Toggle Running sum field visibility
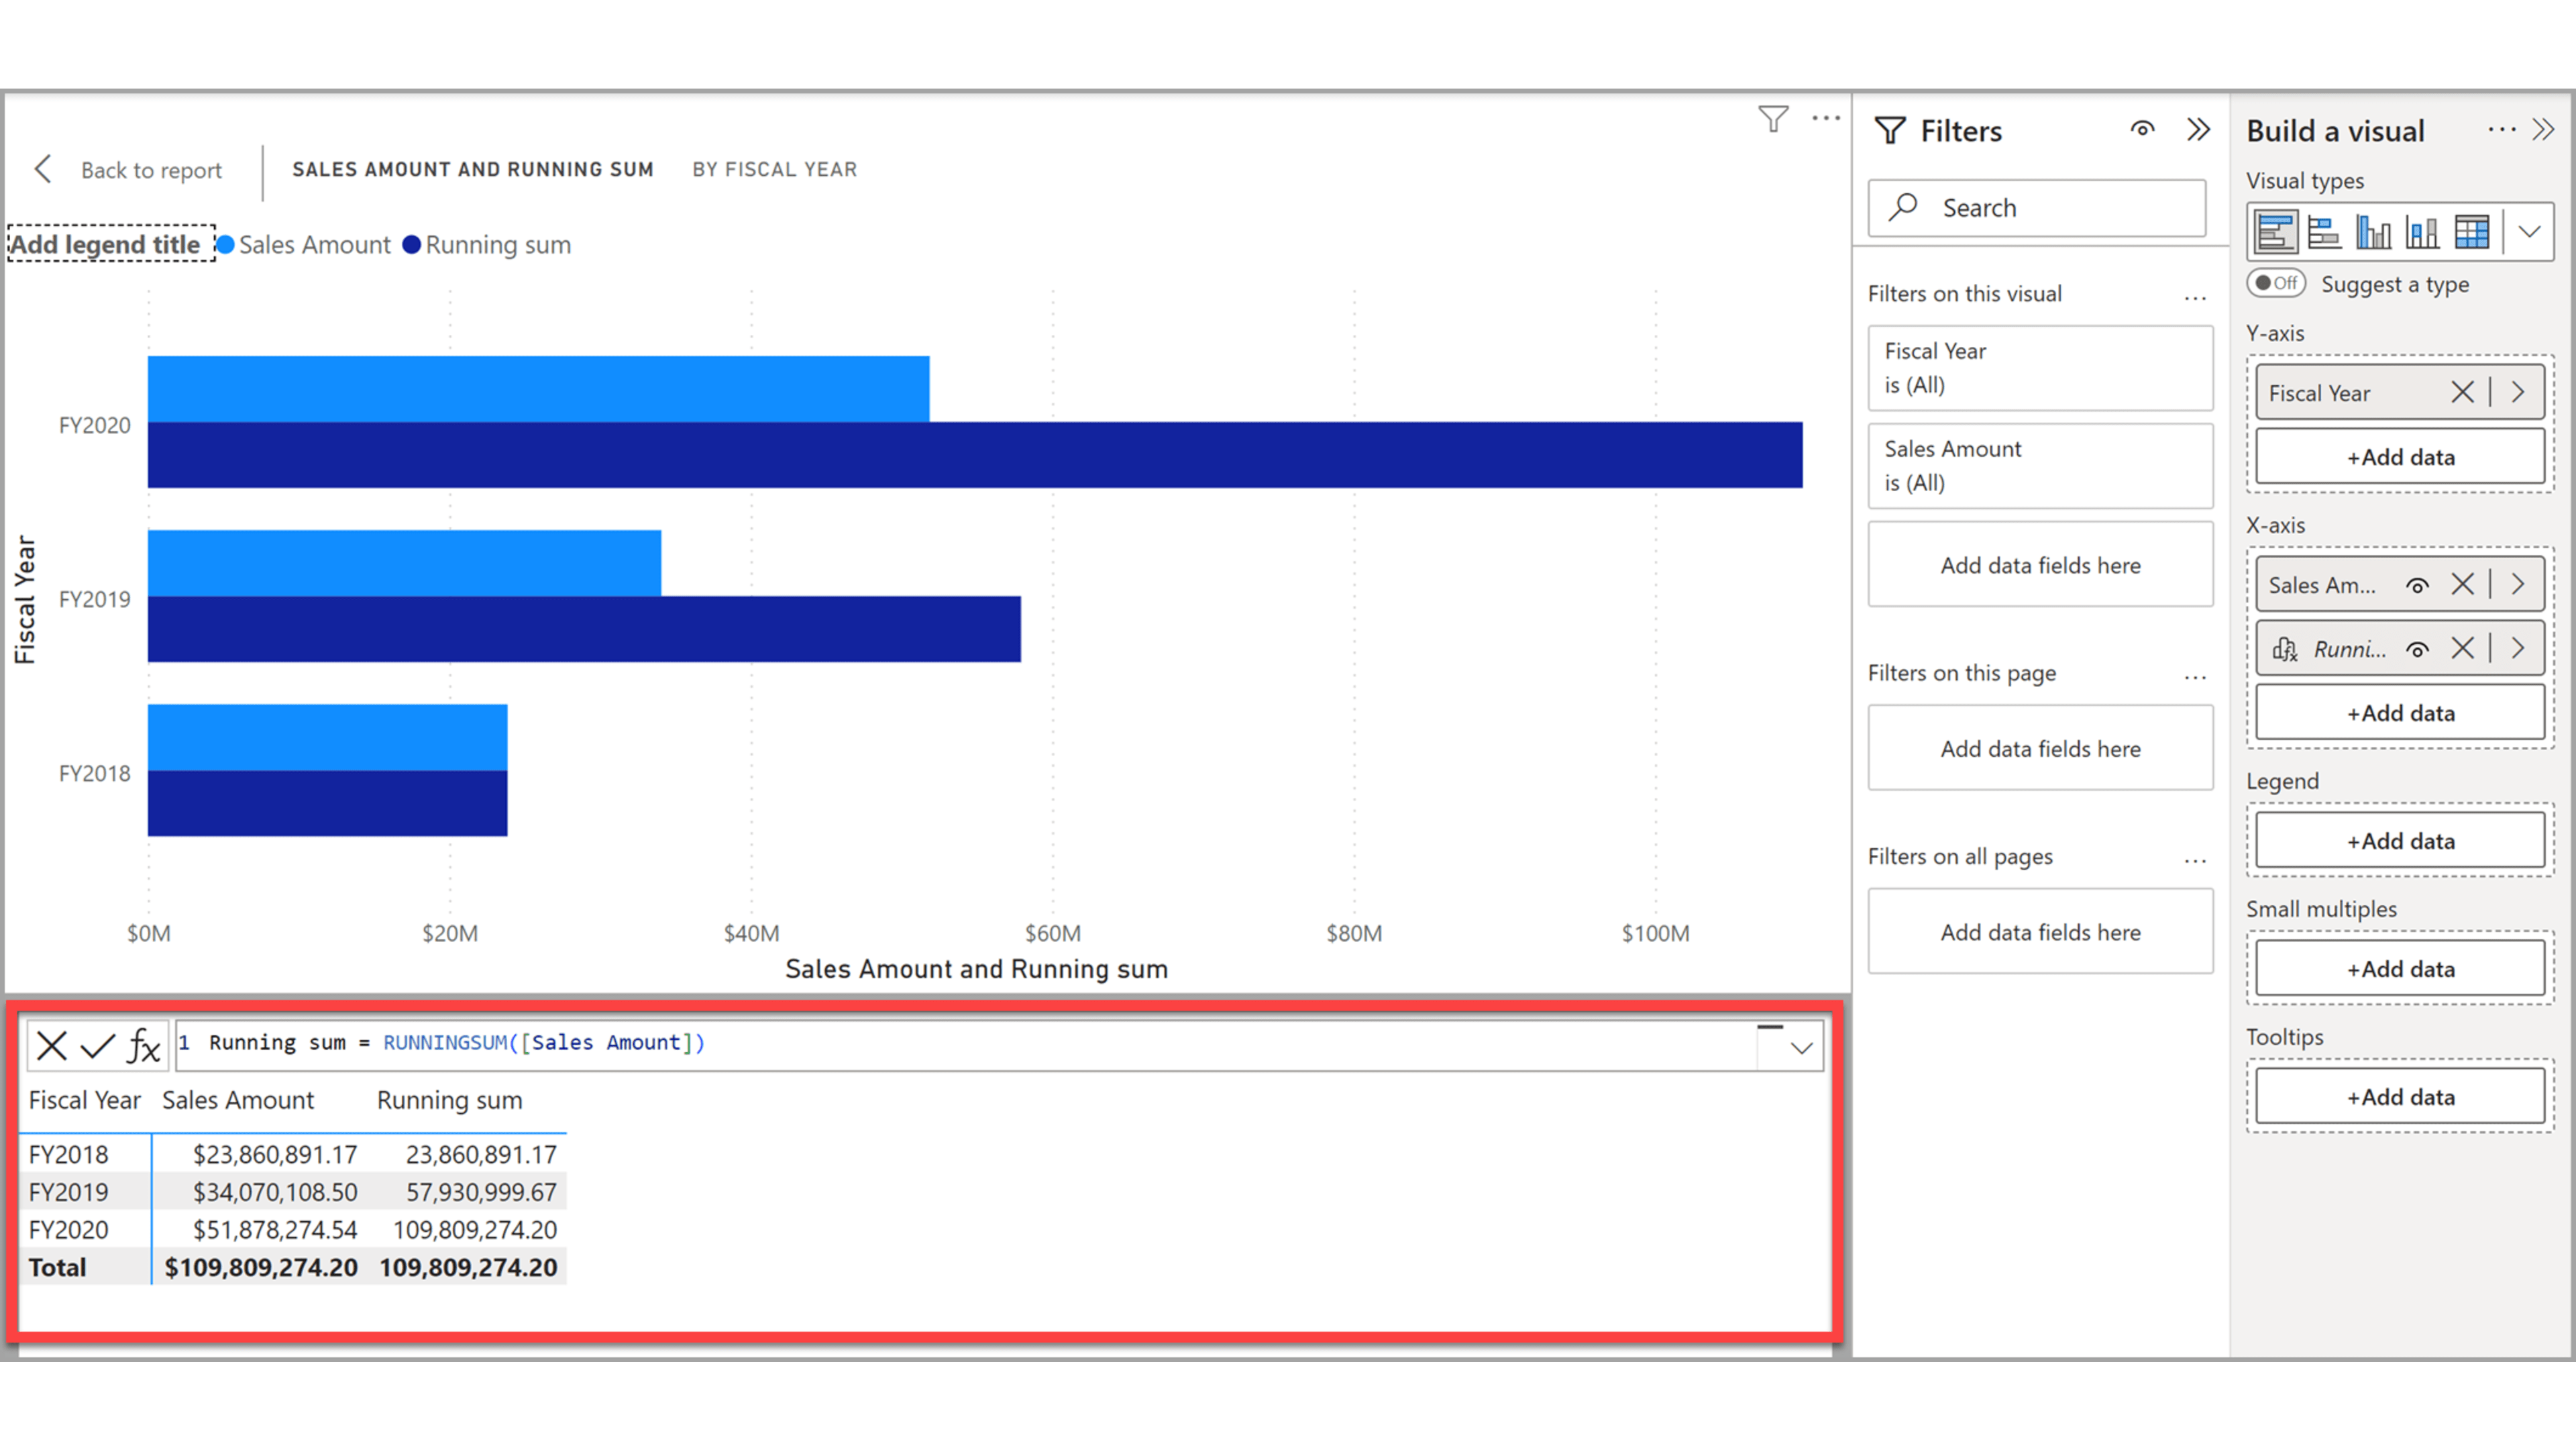The width and height of the screenshot is (2576, 1450). click(x=2417, y=649)
